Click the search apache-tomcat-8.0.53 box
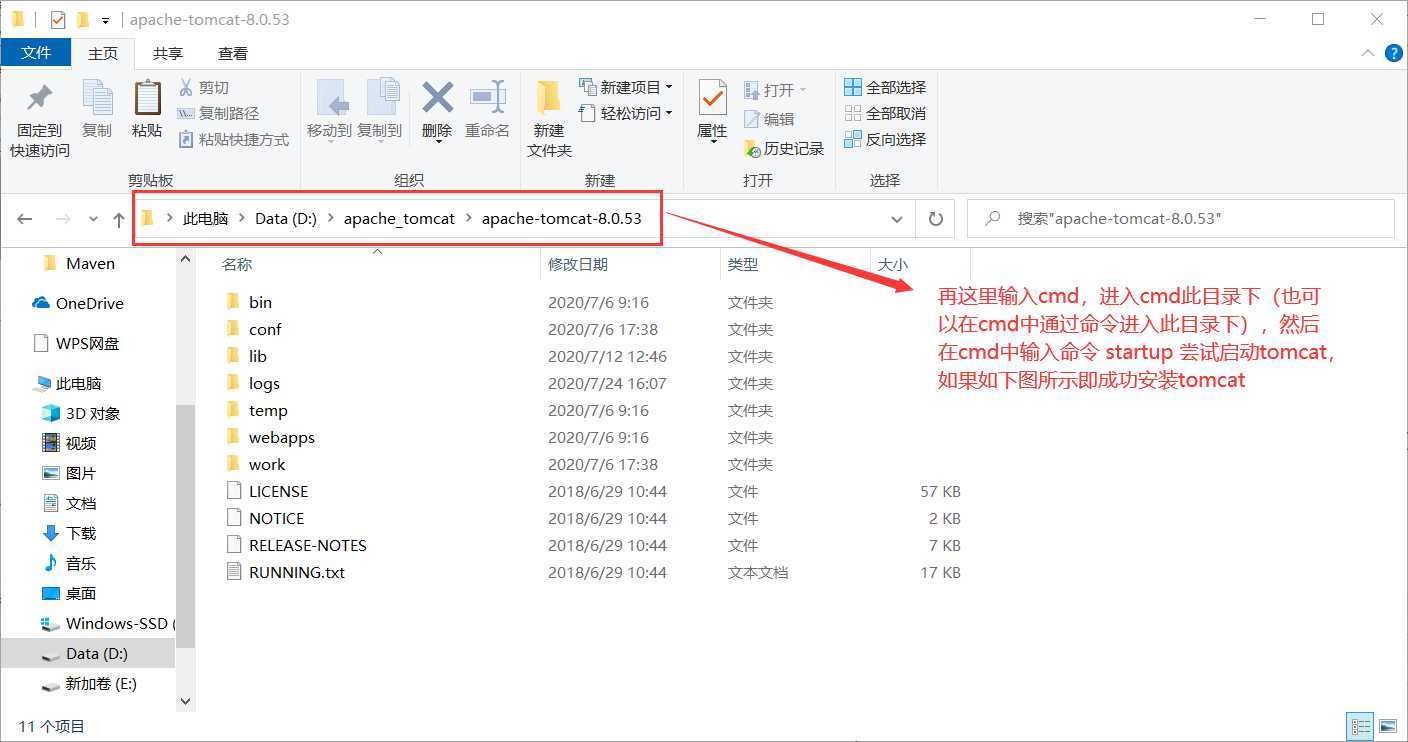 coord(1180,218)
